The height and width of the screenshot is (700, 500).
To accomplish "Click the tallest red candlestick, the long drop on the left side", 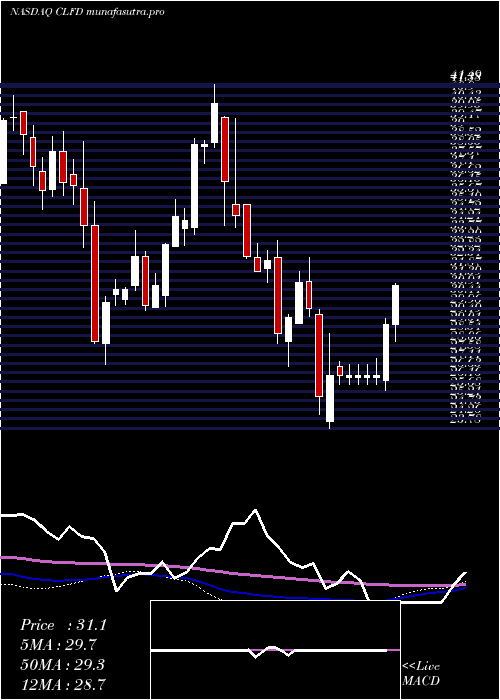I will pos(95,283).
